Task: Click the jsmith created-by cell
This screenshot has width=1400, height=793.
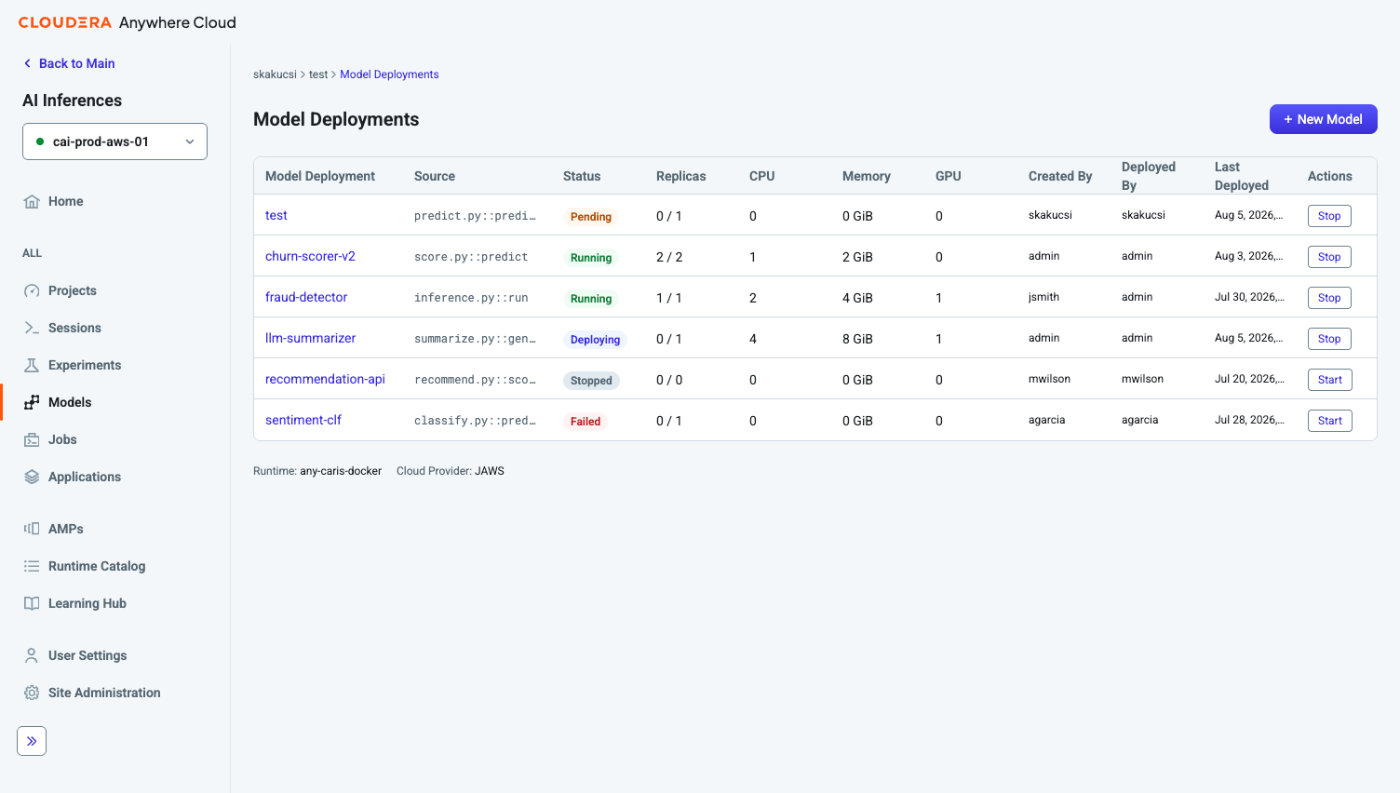Action: point(1044,297)
